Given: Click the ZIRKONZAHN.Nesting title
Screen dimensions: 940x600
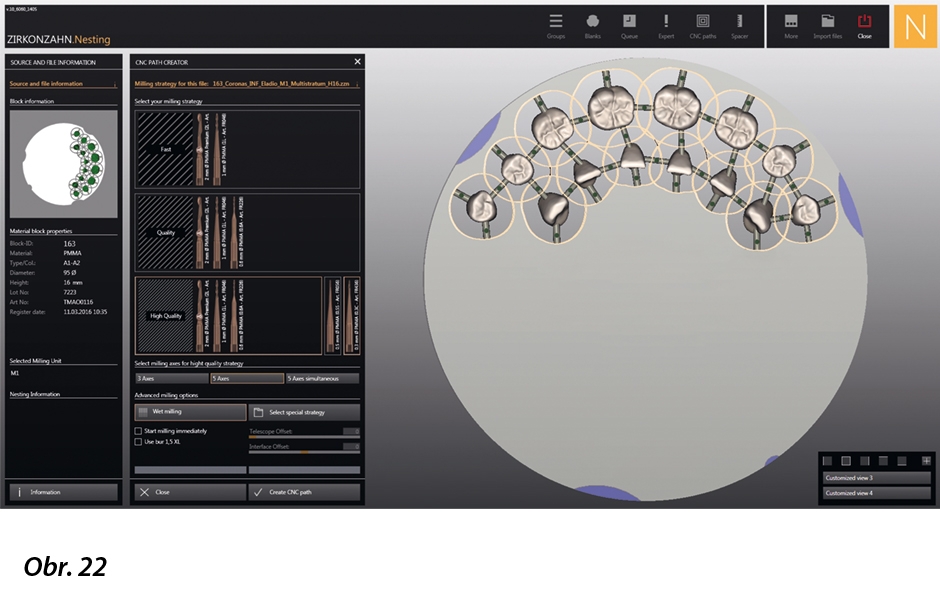Looking at the screenshot, I should (x=59, y=40).
